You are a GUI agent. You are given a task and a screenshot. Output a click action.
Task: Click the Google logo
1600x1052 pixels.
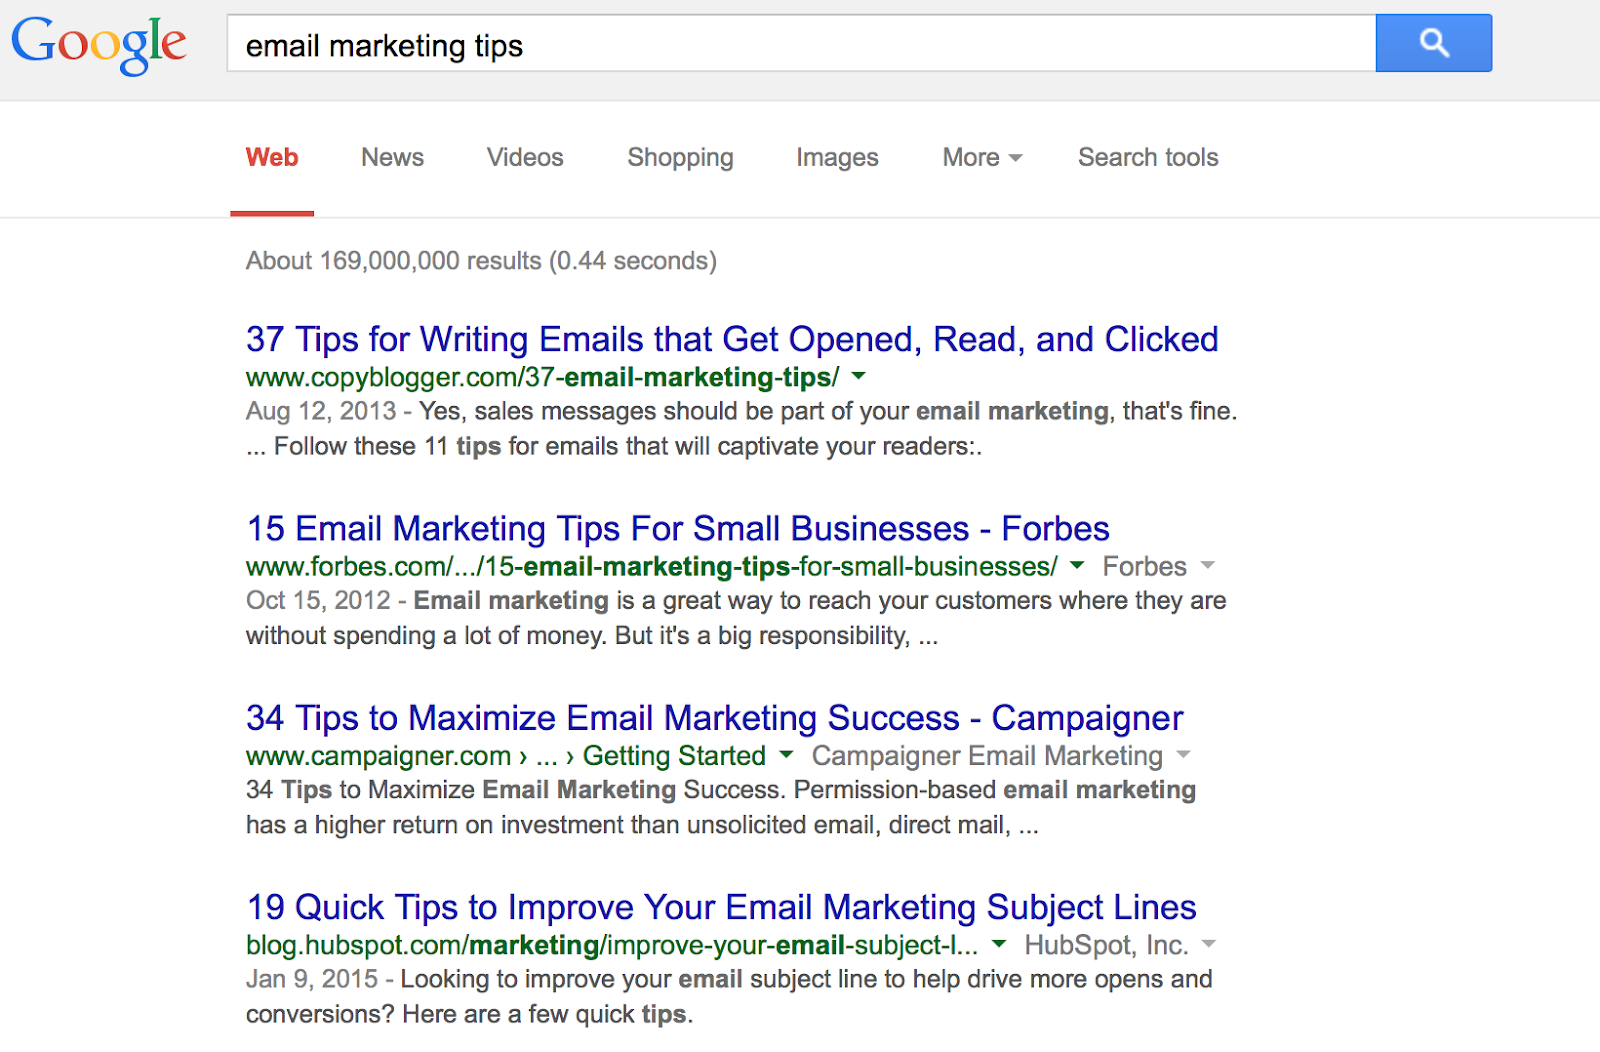tap(99, 44)
